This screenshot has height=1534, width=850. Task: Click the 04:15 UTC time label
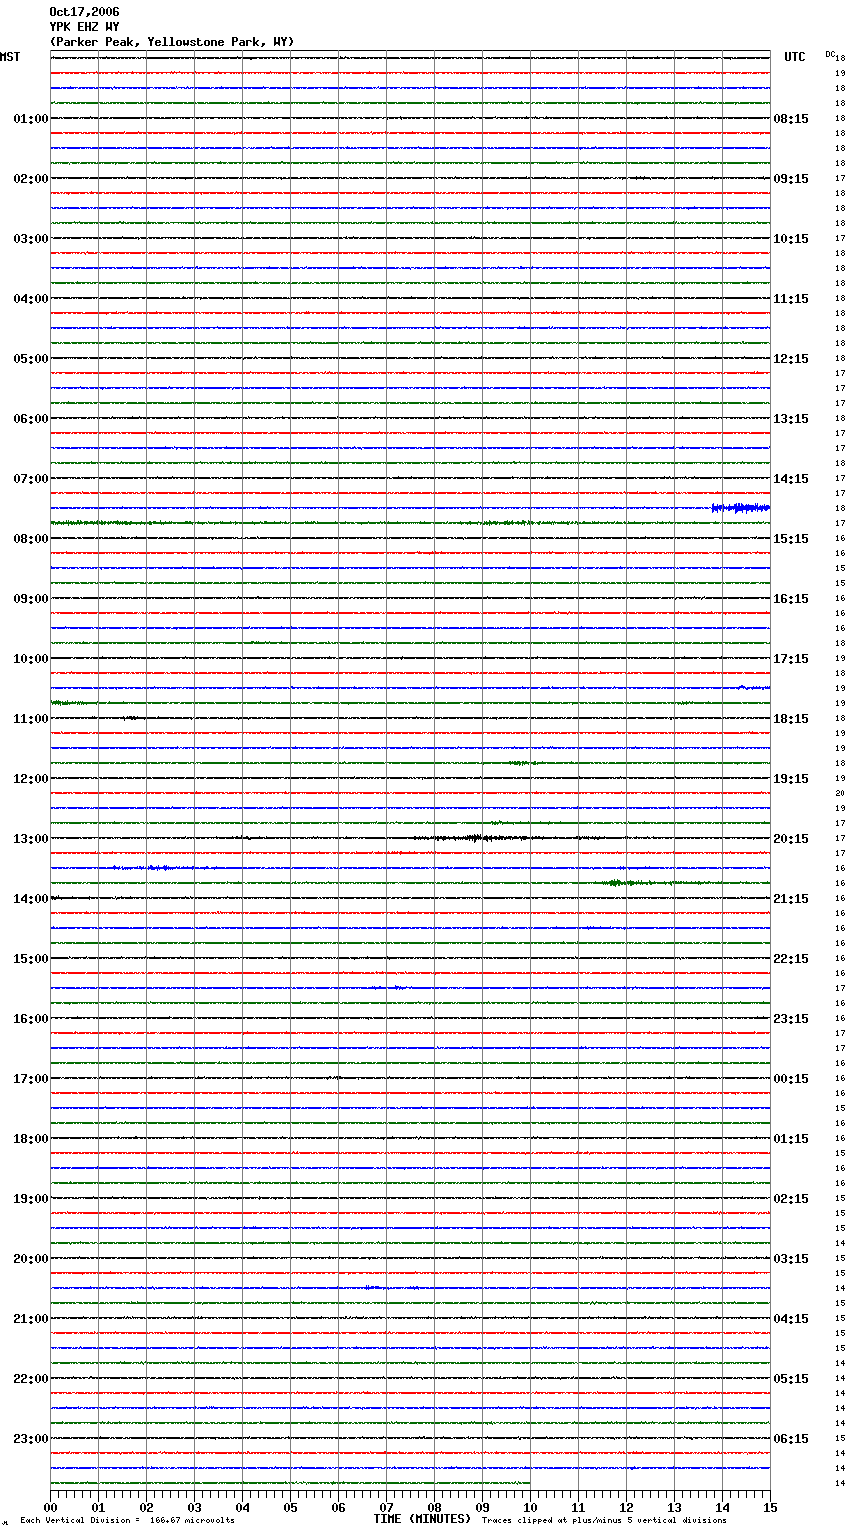[x=791, y=1319]
